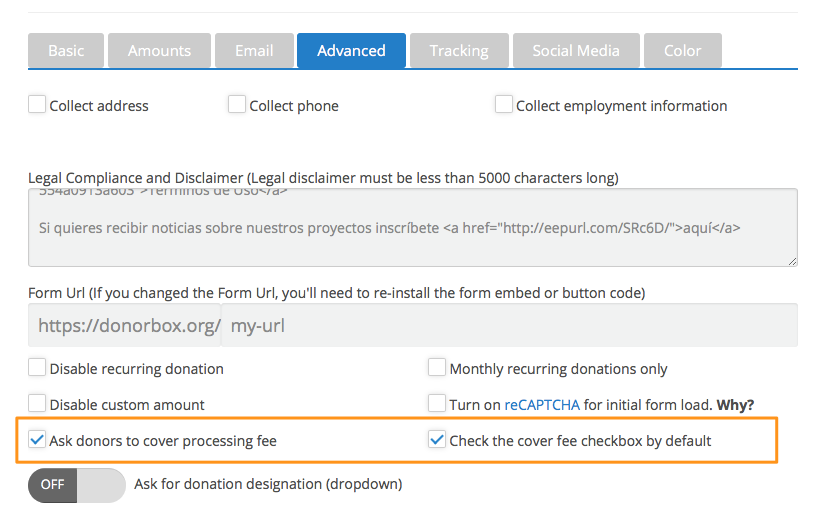Viewport: 839px width, 515px height.
Task: Select the Email tab
Action: (253, 50)
